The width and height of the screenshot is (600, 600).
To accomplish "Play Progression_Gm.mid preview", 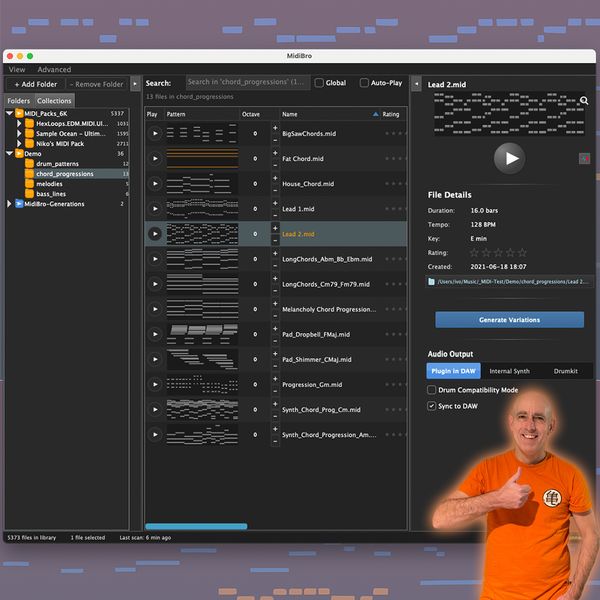I will (x=155, y=384).
